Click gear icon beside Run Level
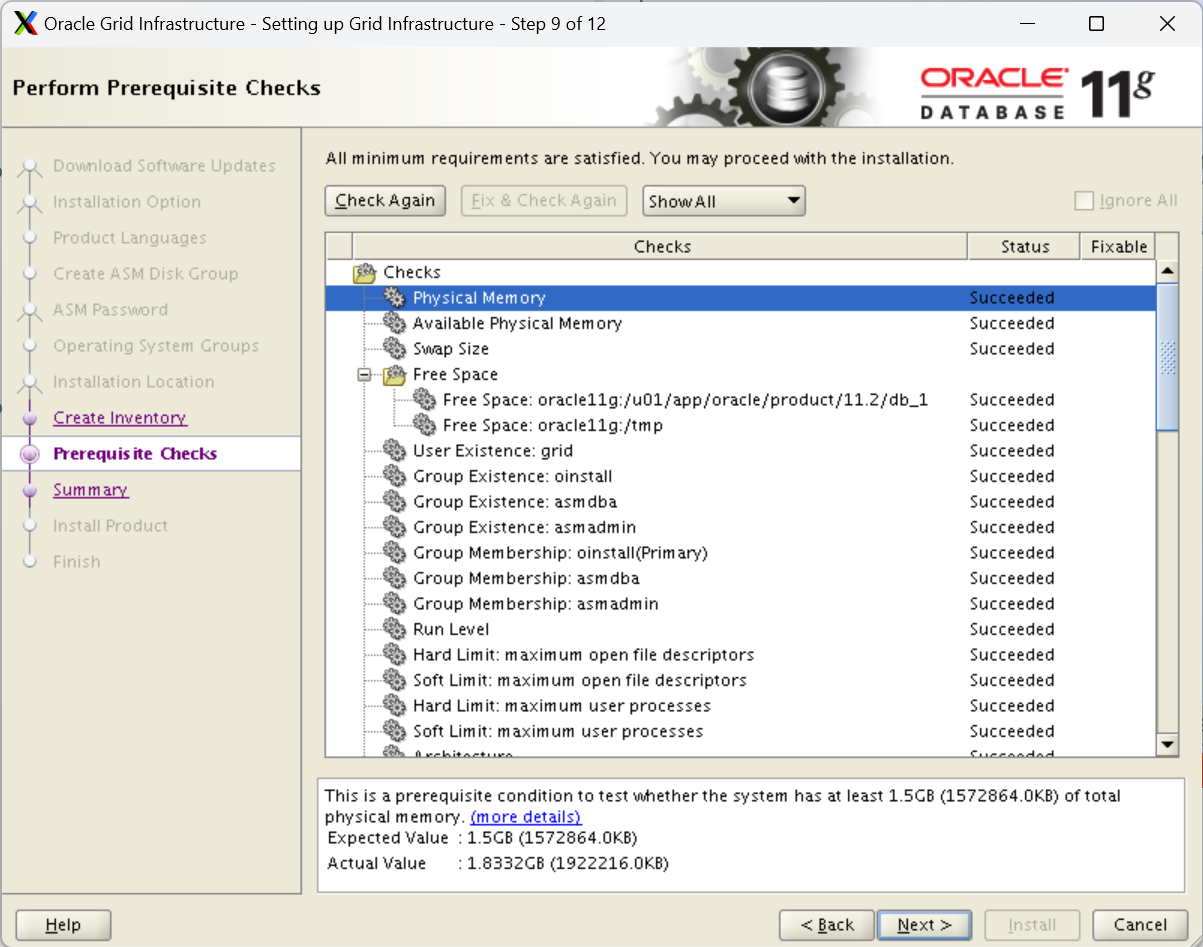This screenshot has height=947, width=1203. 396,629
